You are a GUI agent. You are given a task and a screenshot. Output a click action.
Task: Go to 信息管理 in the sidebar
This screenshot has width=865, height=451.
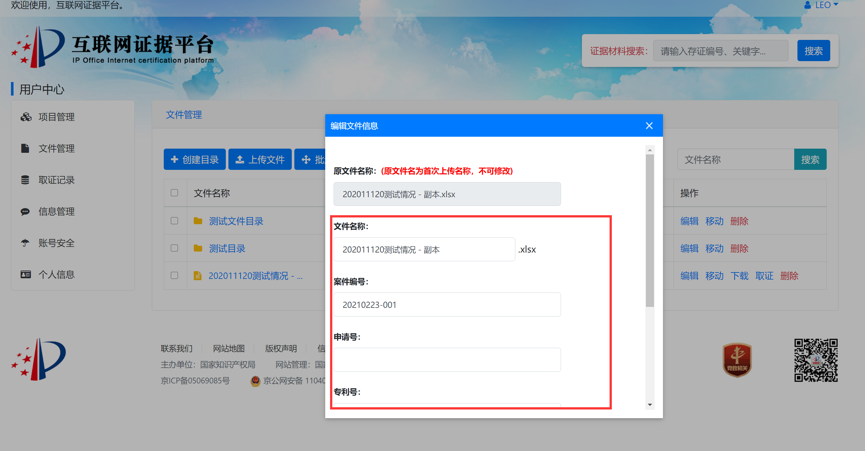click(x=56, y=211)
